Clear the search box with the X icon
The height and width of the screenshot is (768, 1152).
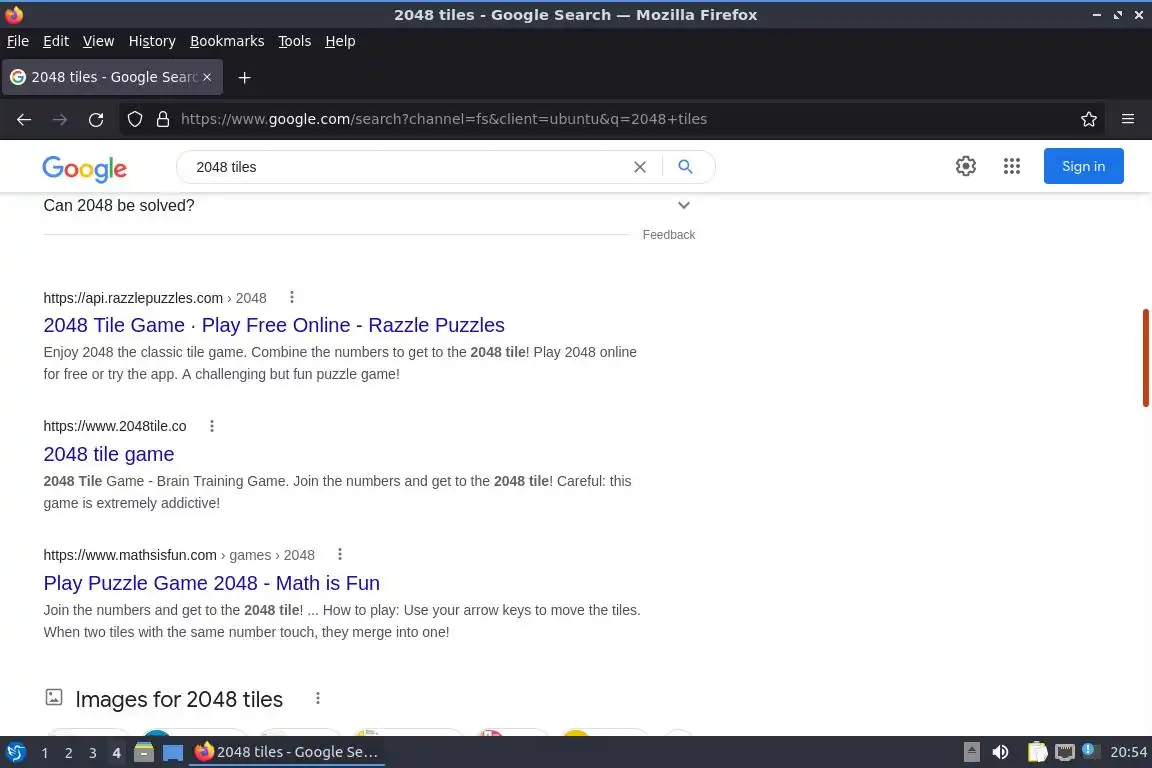point(640,167)
